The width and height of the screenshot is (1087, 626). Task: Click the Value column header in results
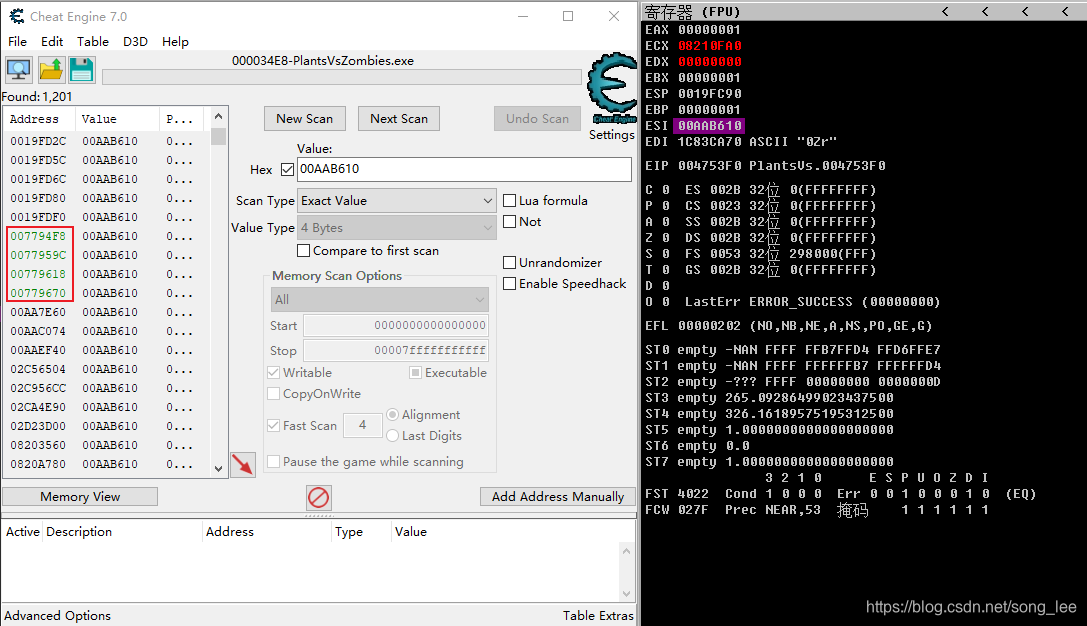[99, 119]
